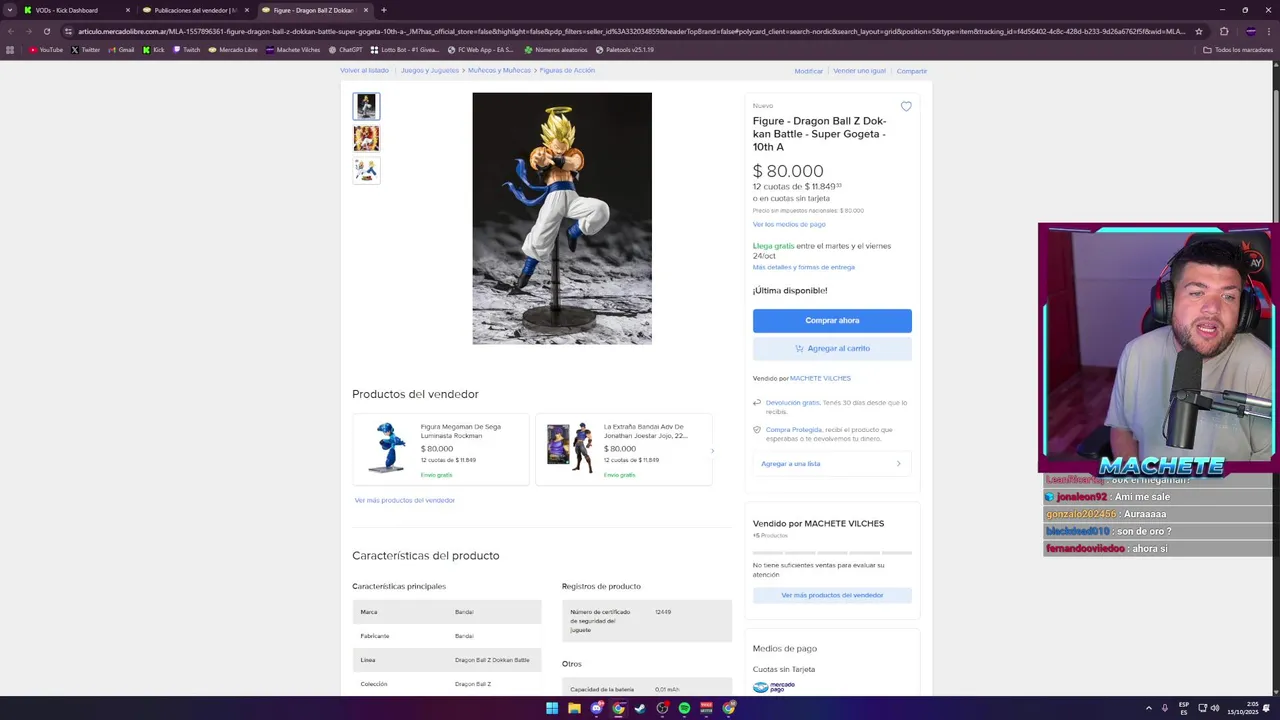Click the microphone tray icon

tap(1165, 708)
